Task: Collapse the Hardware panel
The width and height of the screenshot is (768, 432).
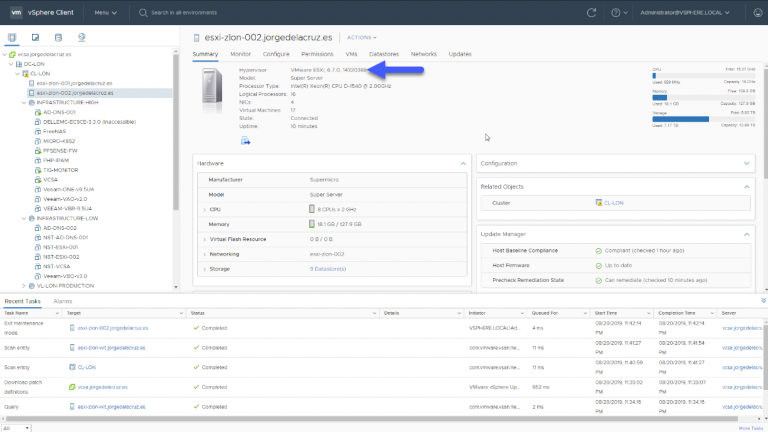Action: click(463, 164)
